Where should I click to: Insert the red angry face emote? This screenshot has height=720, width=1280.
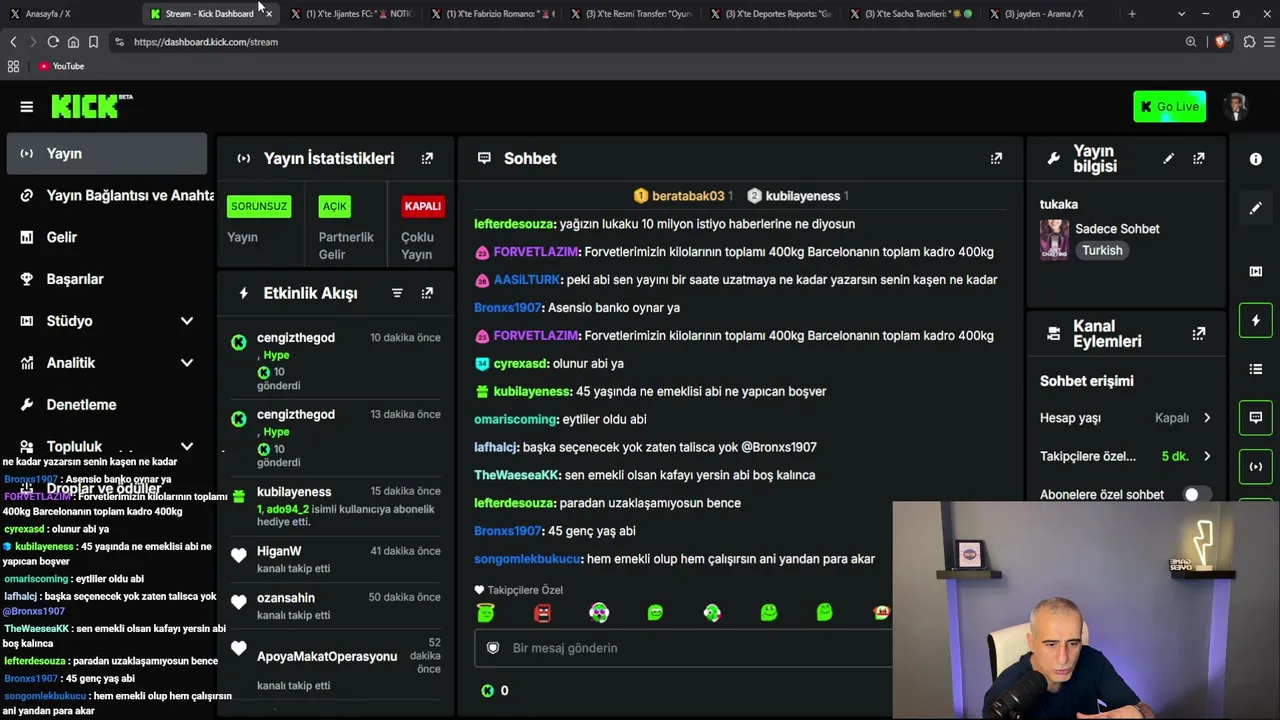pyautogui.click(x=542, y=612)
